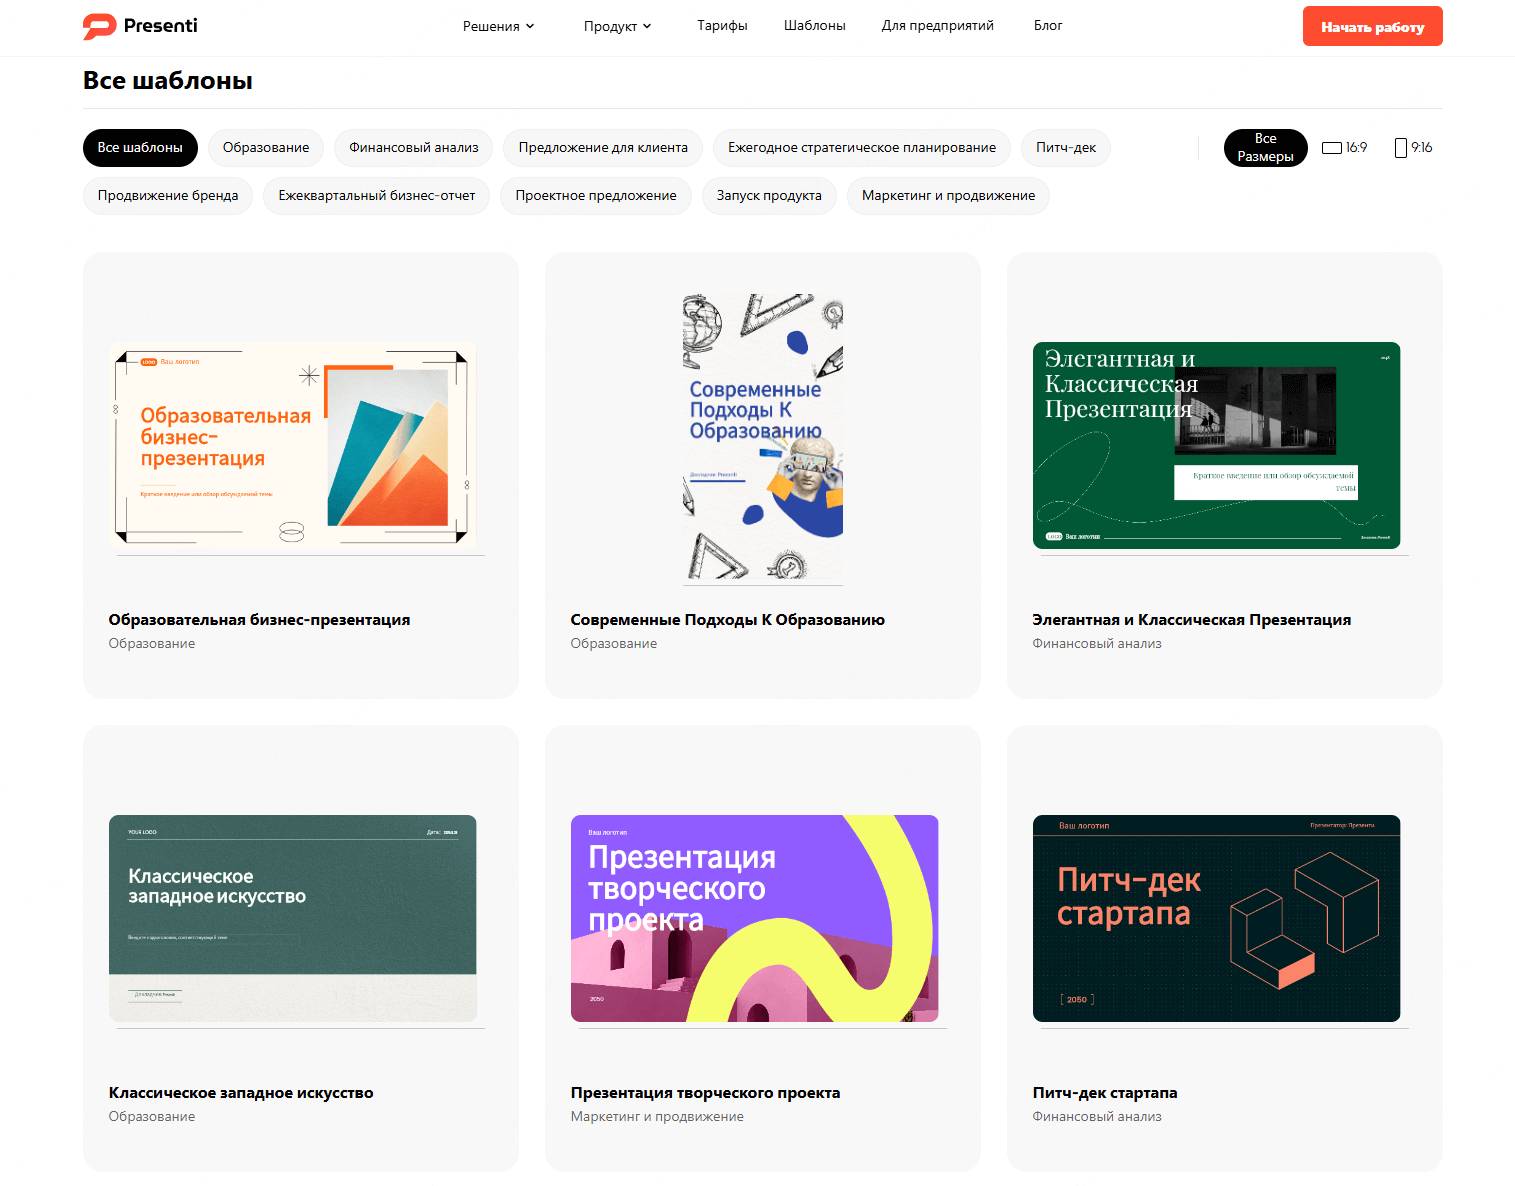Click the Presenti logo icon

tap(99, 26)
